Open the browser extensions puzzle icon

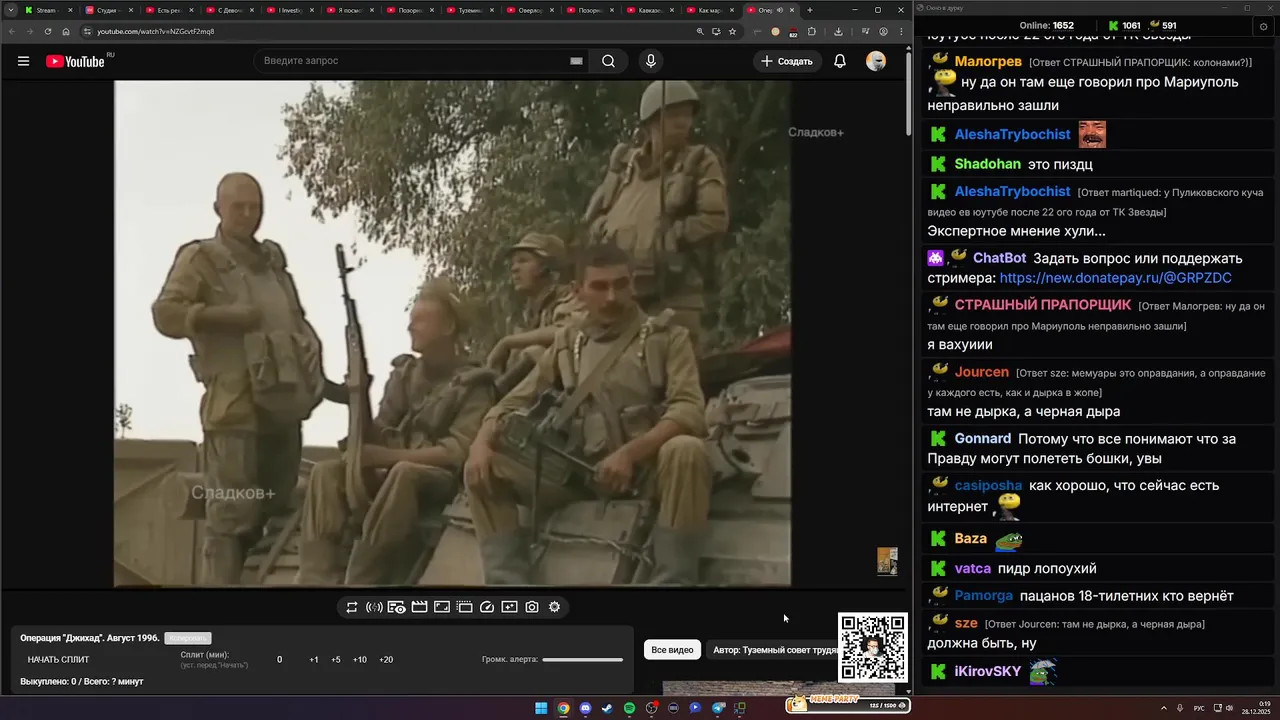tap(812, 31)
